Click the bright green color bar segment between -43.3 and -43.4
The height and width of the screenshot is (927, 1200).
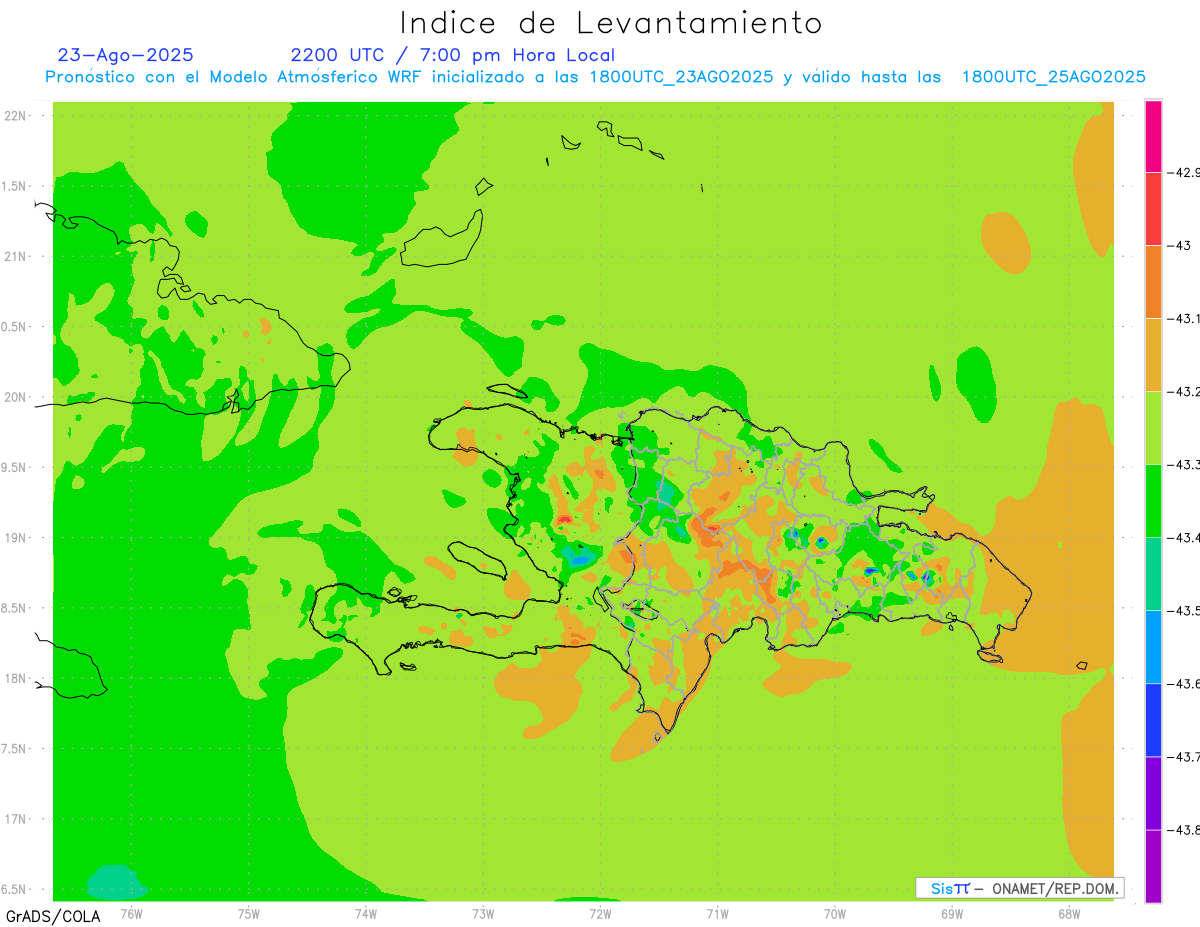coord(1153,500)
